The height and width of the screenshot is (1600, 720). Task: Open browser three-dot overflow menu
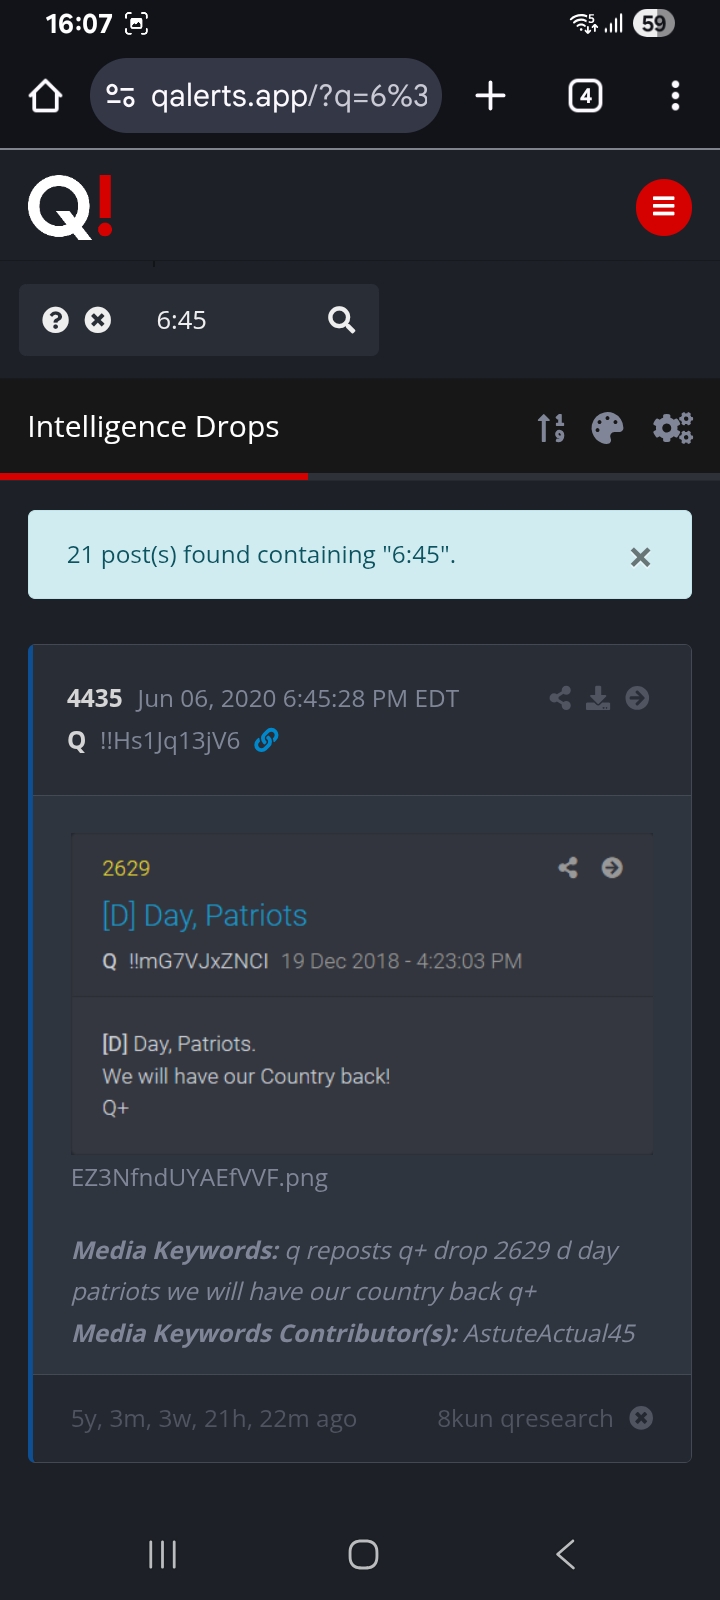coord(676,96)
